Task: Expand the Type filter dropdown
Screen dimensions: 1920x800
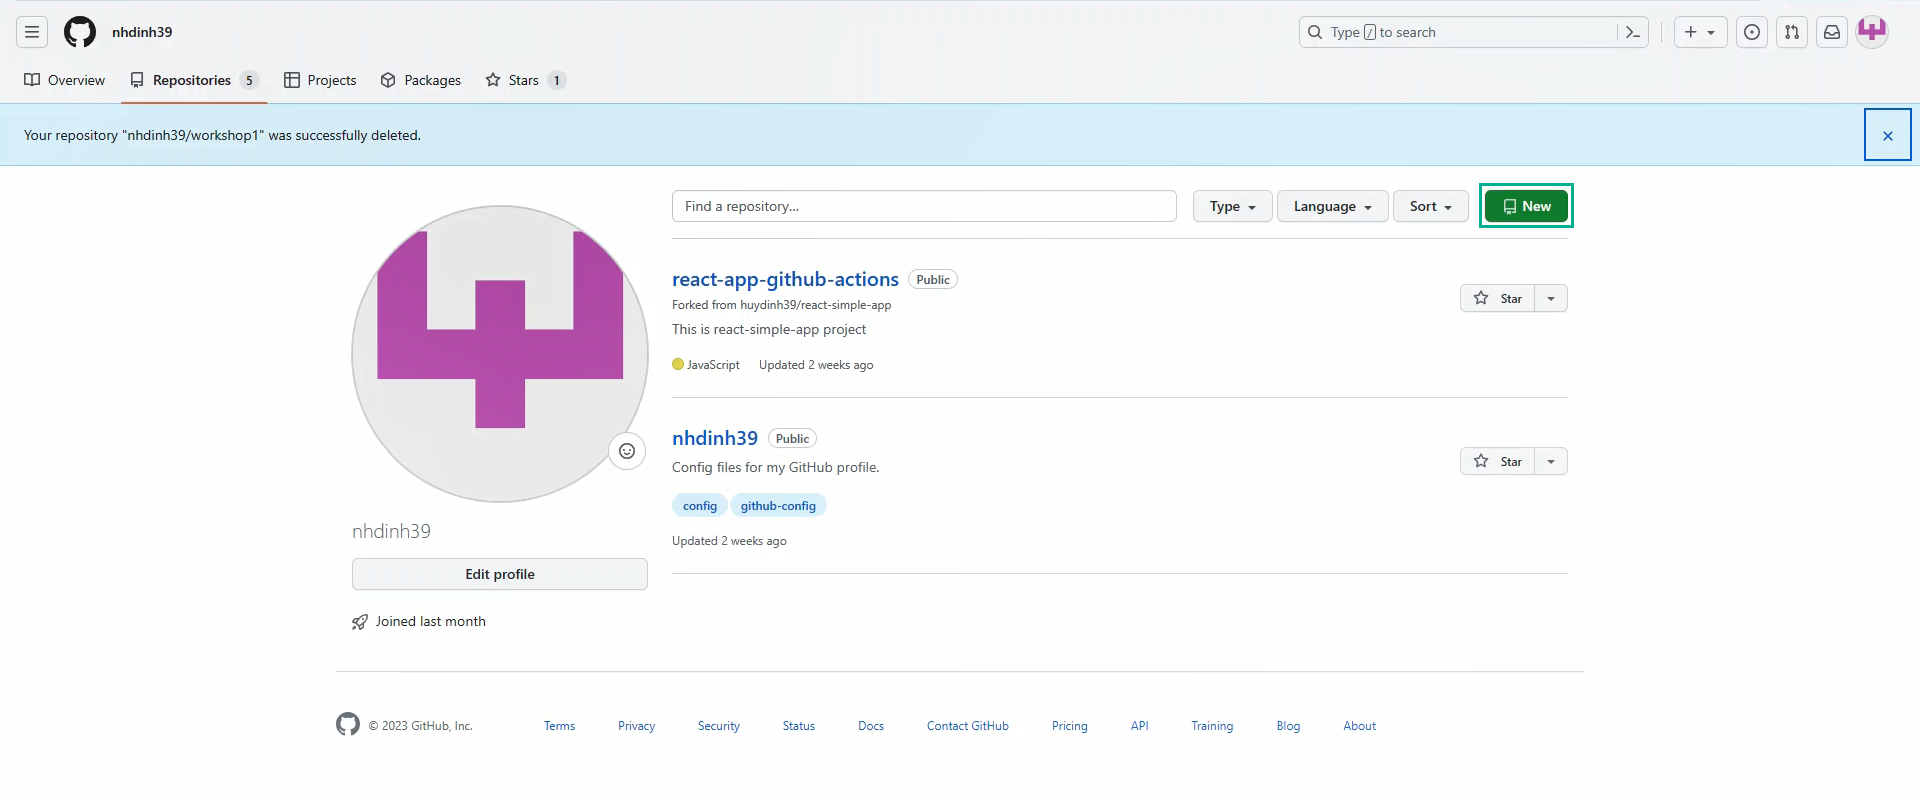Action: coord(1232,206)
